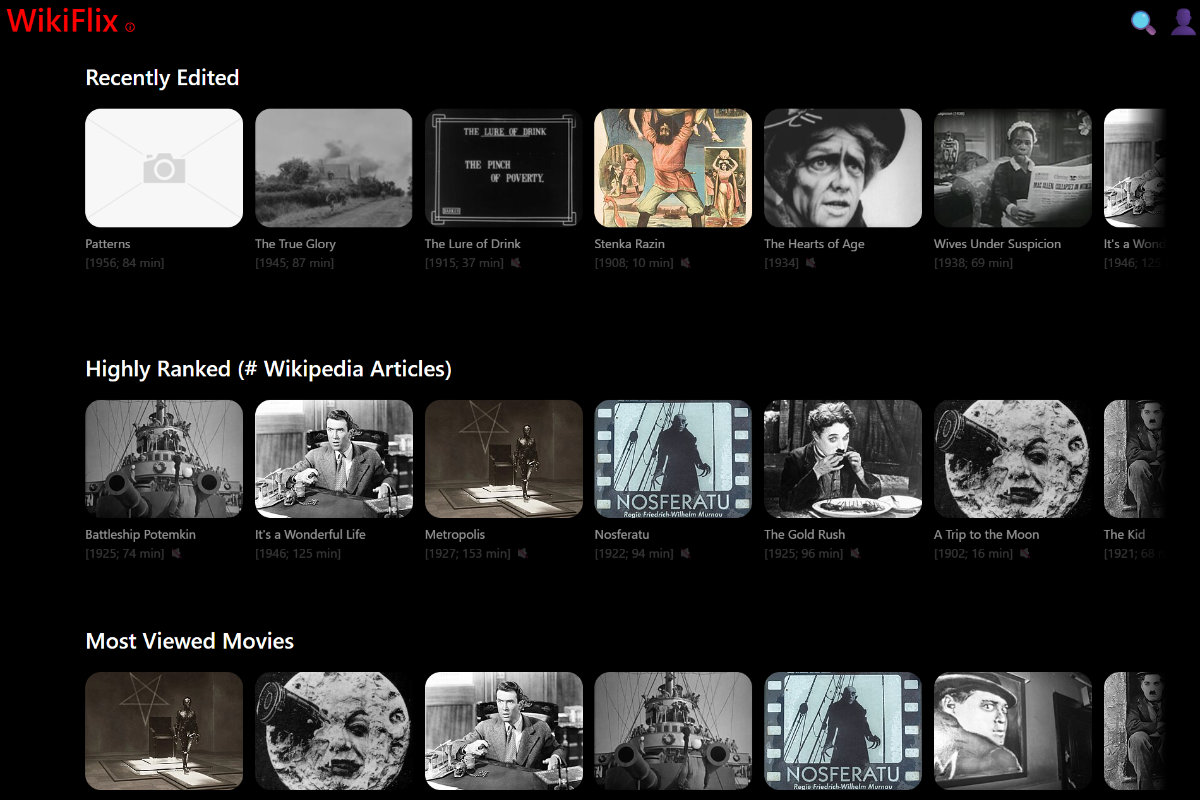The width and height of the screenshot is (1200, 800).
Task: Open It's a Wonderful Life in Highly Ranked
Action: 333,459
